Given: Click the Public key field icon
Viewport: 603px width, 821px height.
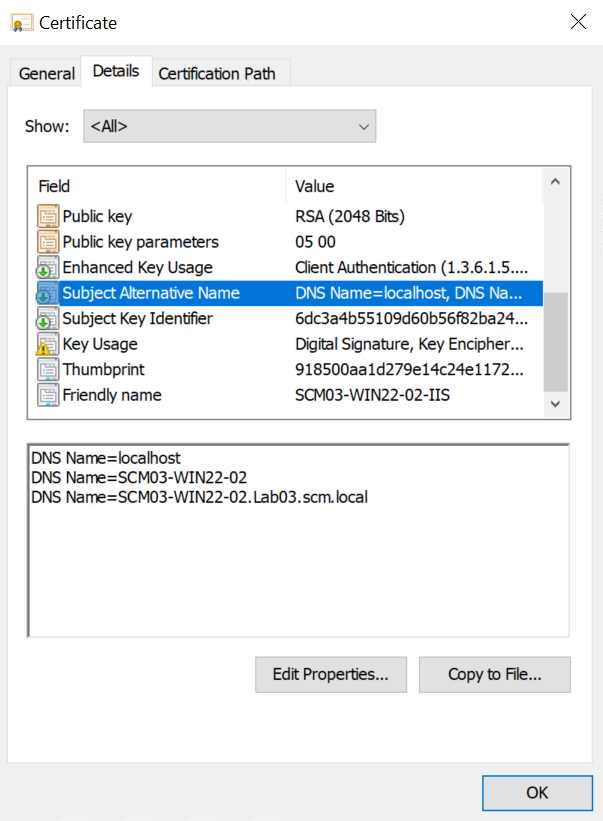Looking at the screenshot, I should click(x=48, y=216).
